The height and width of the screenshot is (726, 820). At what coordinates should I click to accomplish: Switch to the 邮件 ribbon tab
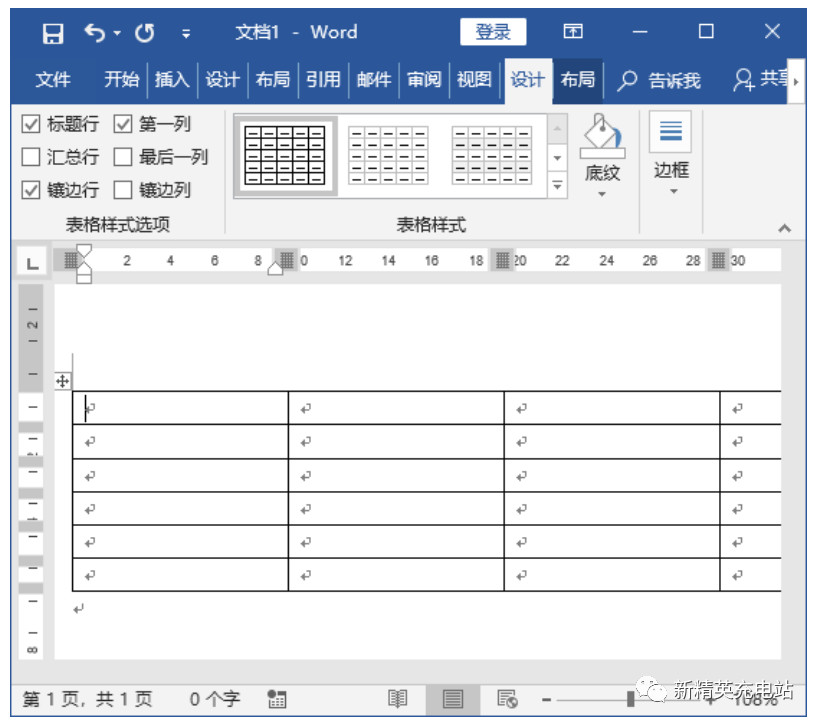pyautogui.click(x=373, y=79)
